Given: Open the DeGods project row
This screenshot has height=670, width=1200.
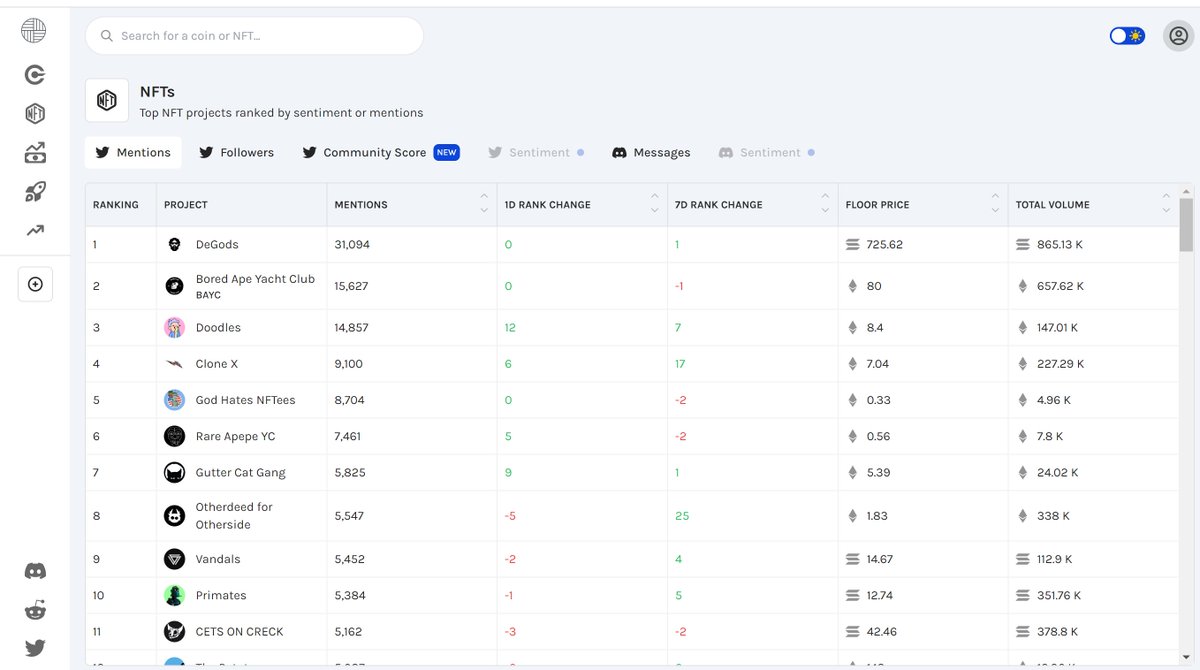Looking at the screenshot, I should tap(632, 244).
